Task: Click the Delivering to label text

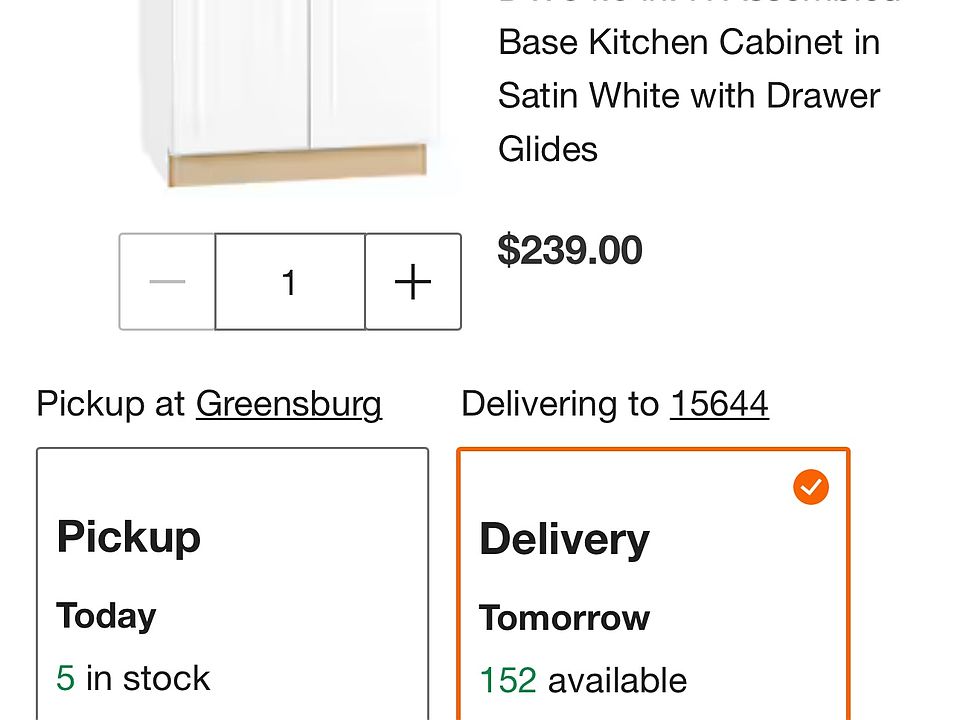Action: point(560,405)
